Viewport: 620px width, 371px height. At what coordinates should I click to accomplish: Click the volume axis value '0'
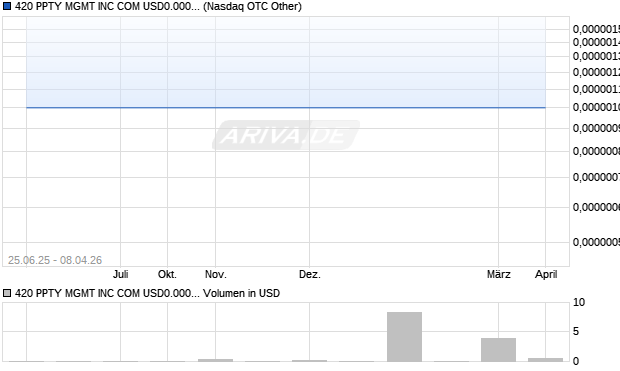[x=576, y=361]
